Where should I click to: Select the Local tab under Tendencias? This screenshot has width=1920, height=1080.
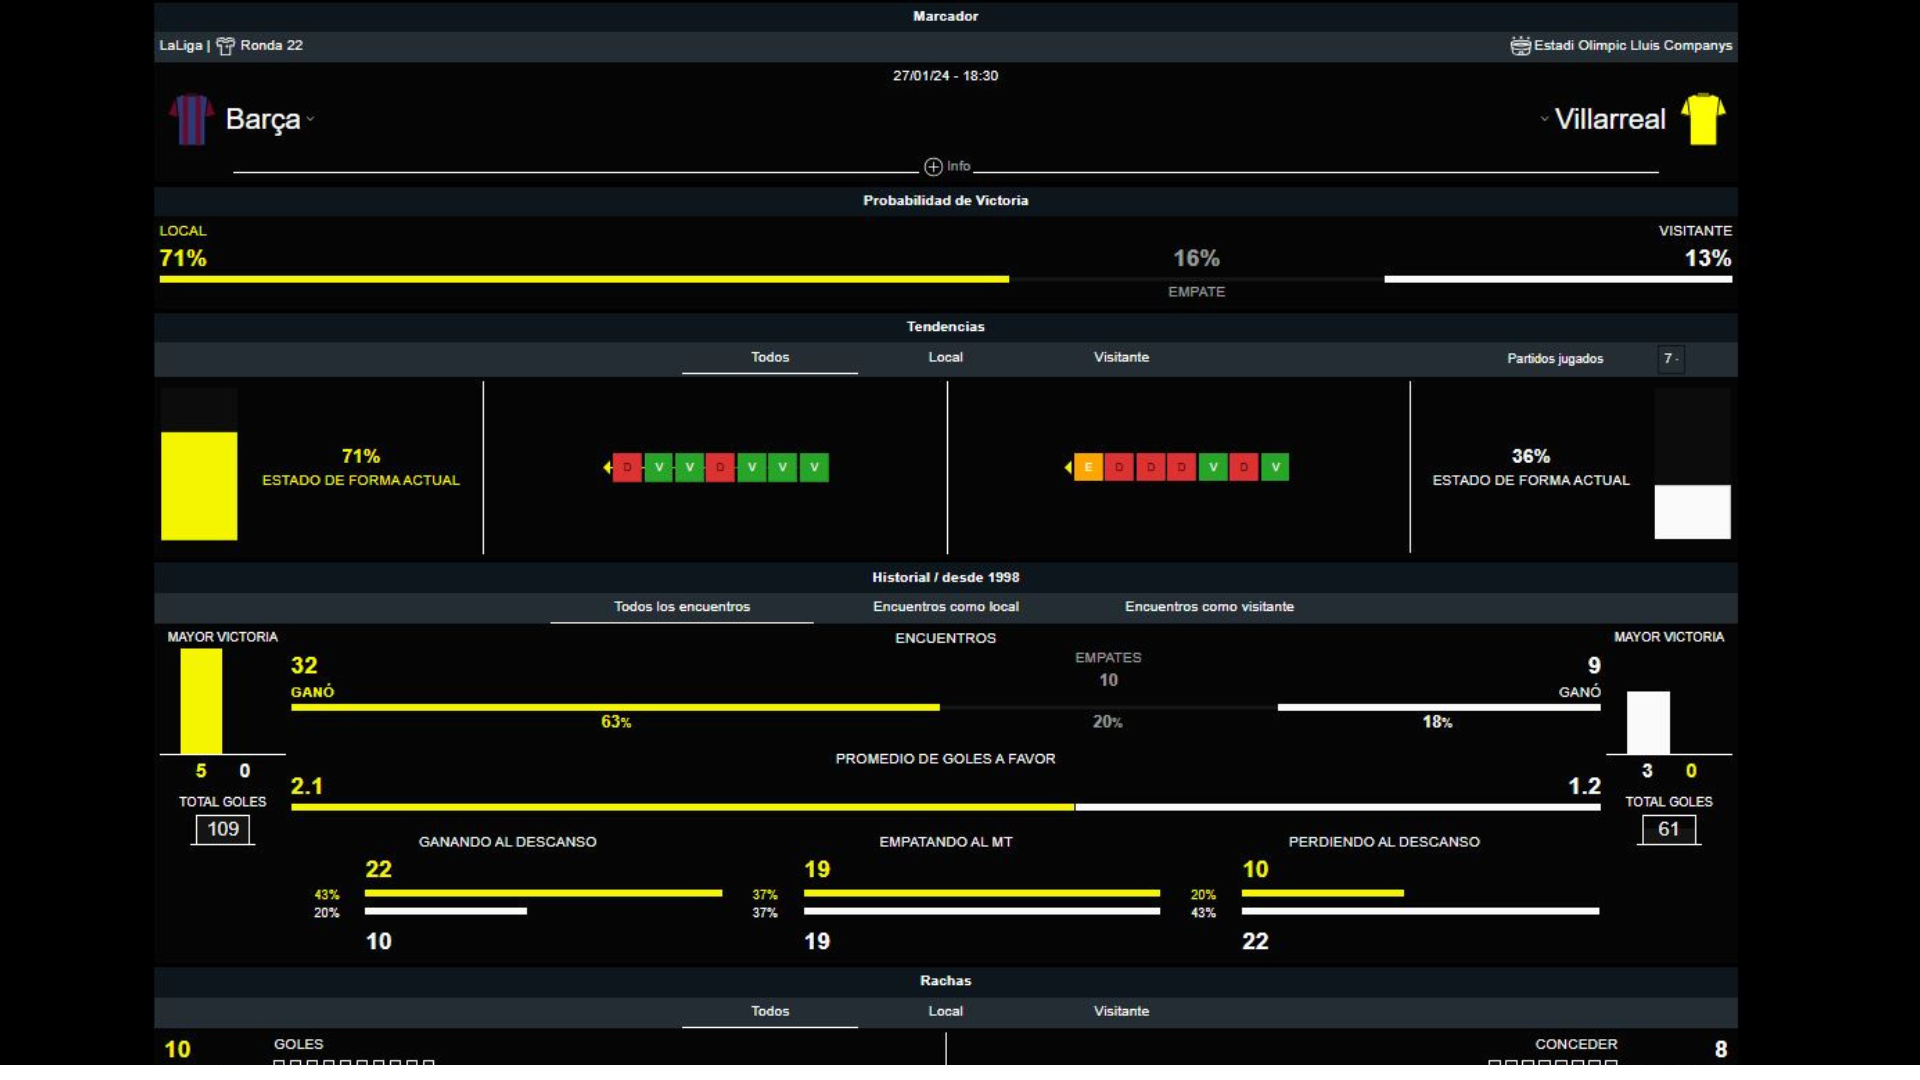point(945,358)
